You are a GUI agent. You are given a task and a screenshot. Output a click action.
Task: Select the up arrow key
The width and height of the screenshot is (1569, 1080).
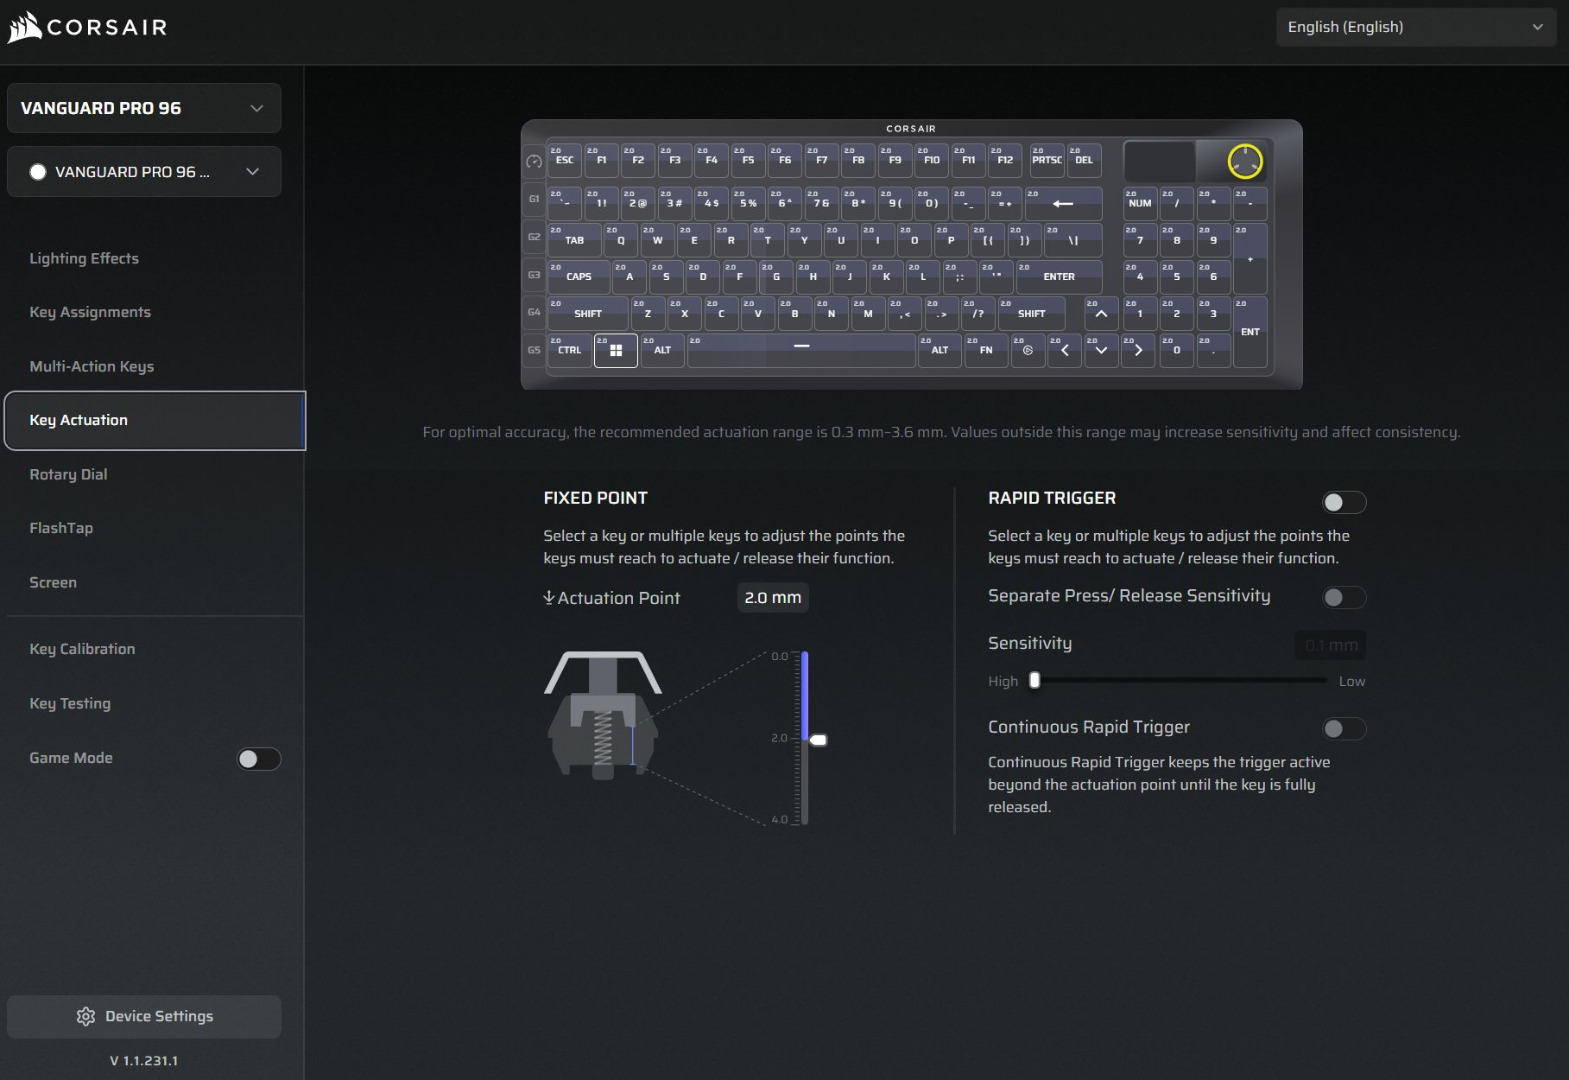pos(1101,314)
